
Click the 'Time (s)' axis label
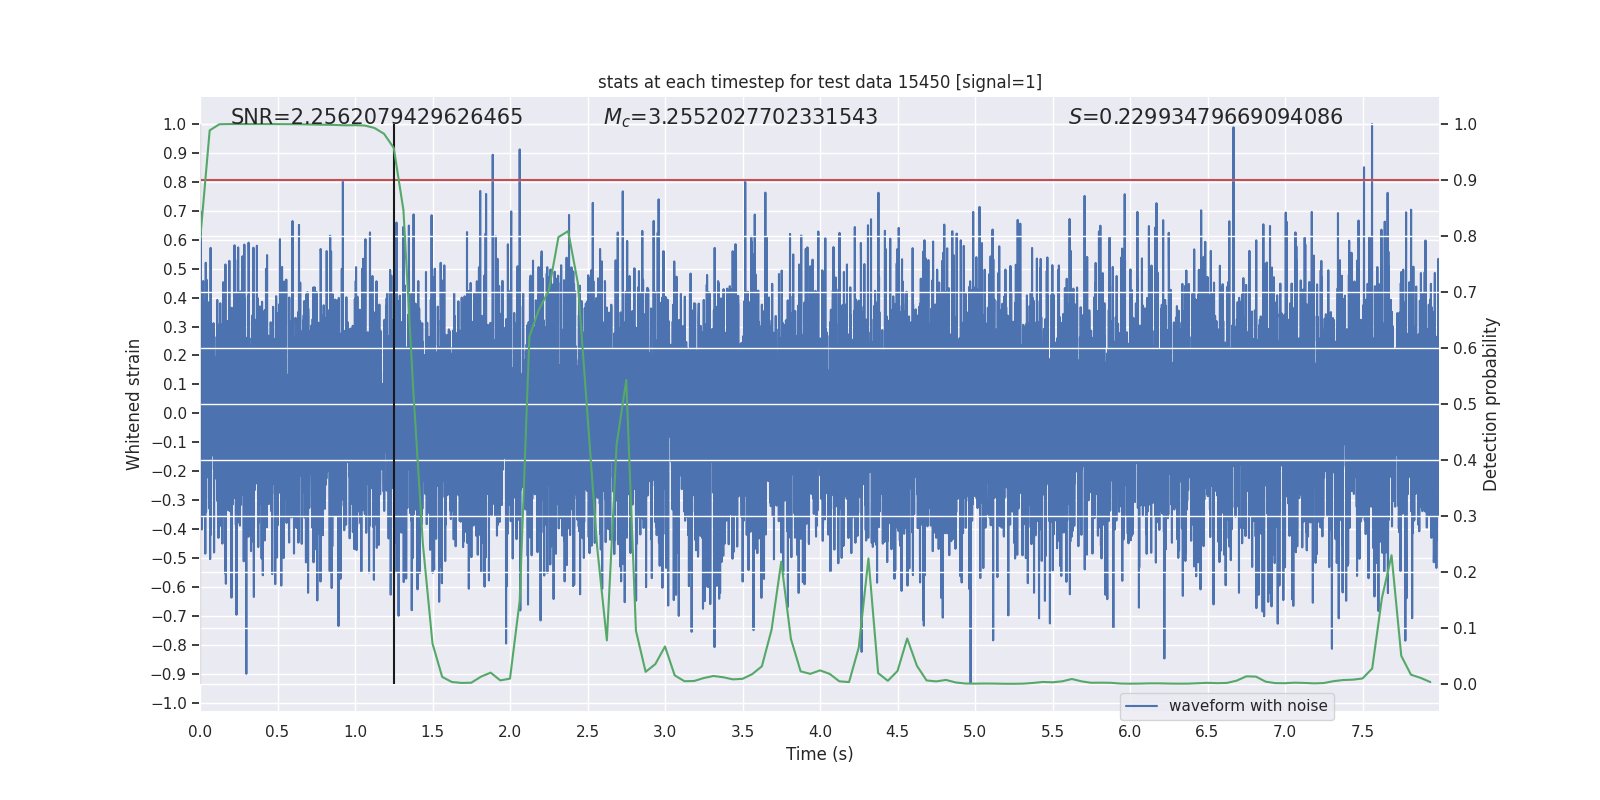pyautogui.click(x=820, y=754)
